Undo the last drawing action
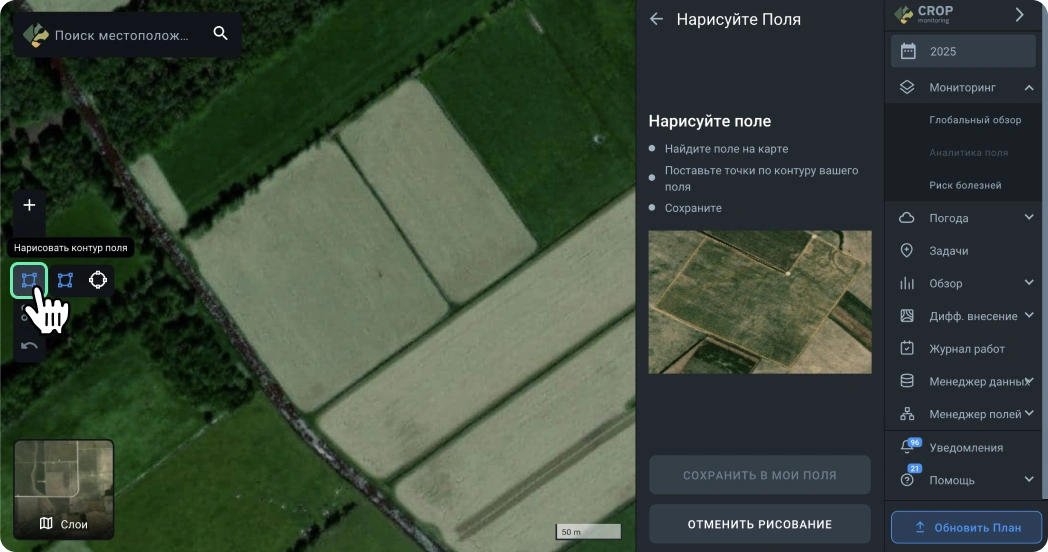The image size is (1048, 552). pyautogui.click(x=29, y=346)
